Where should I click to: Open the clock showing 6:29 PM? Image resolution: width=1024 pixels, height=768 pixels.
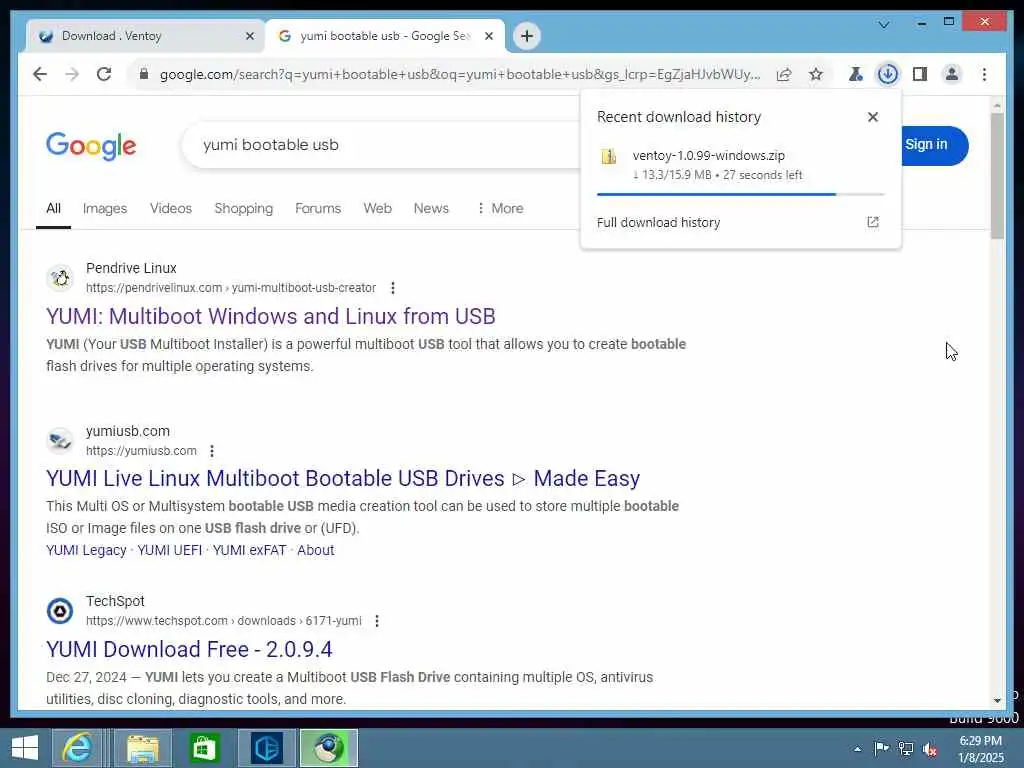pos(980,749)
